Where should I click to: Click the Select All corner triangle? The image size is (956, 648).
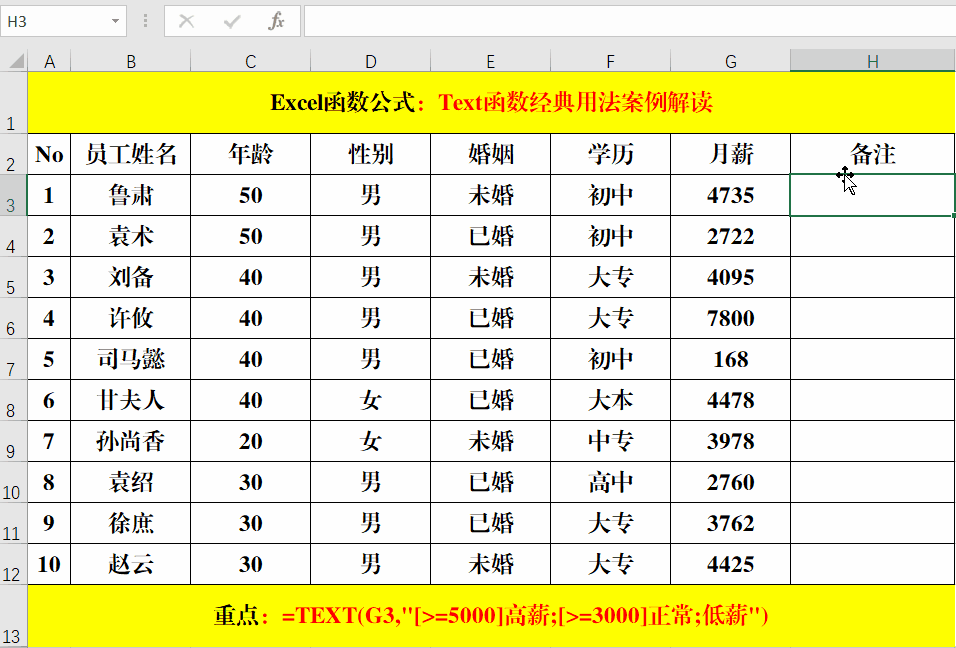tap(15, 61)
